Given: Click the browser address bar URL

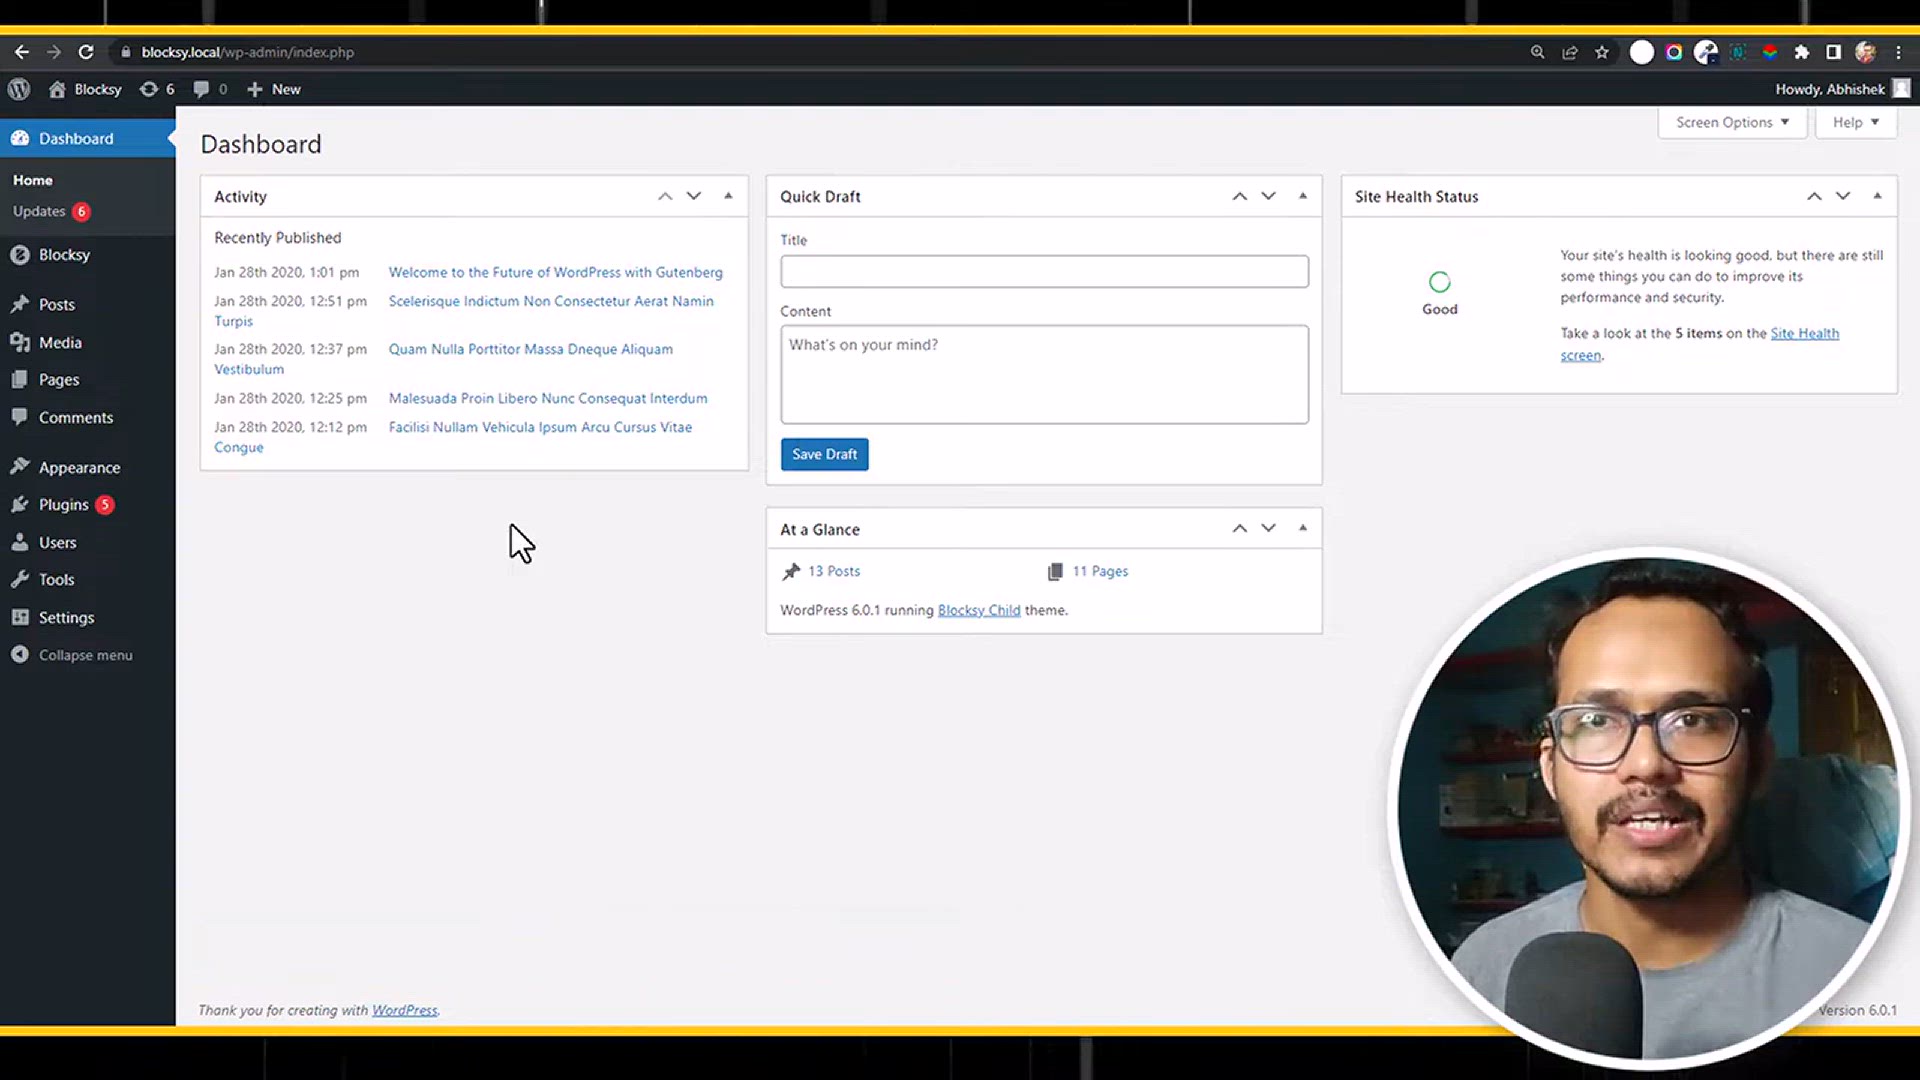Looking at the screenshot, I should coord(247,52).
